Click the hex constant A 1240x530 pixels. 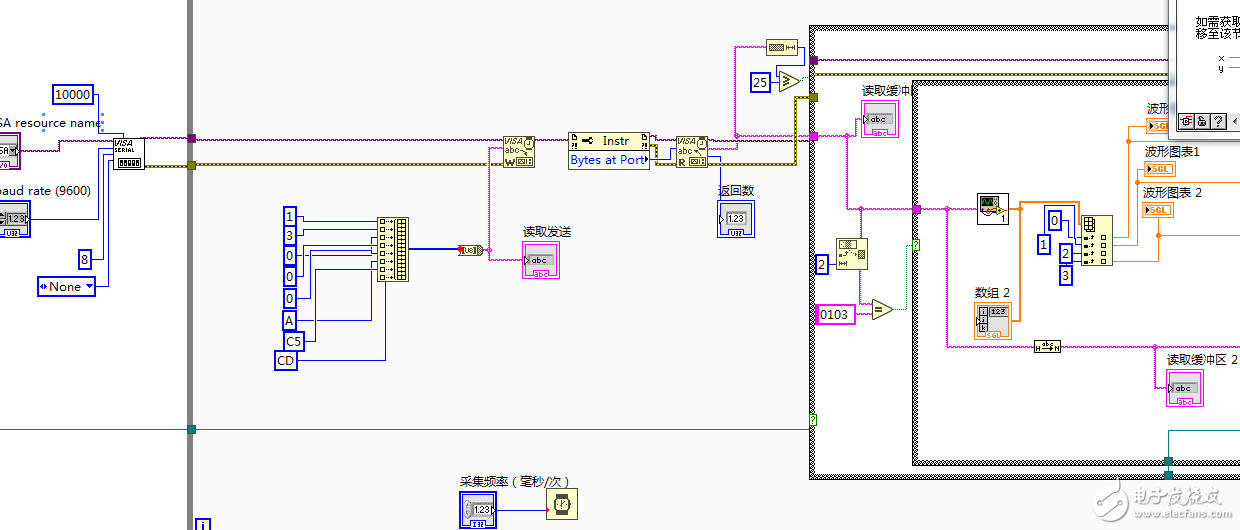tap(289, 320)
